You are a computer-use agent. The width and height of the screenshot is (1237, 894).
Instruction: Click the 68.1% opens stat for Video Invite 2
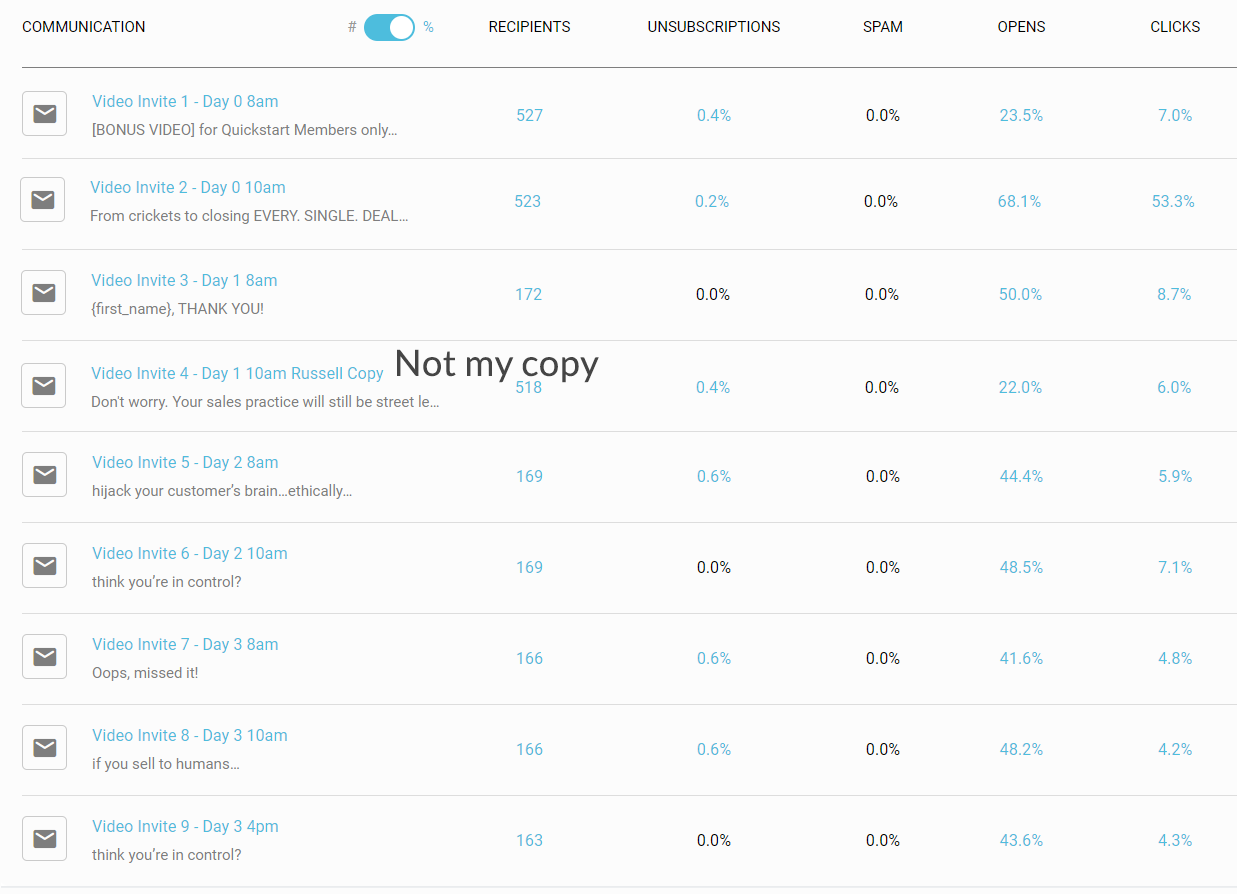point(1021,201)
